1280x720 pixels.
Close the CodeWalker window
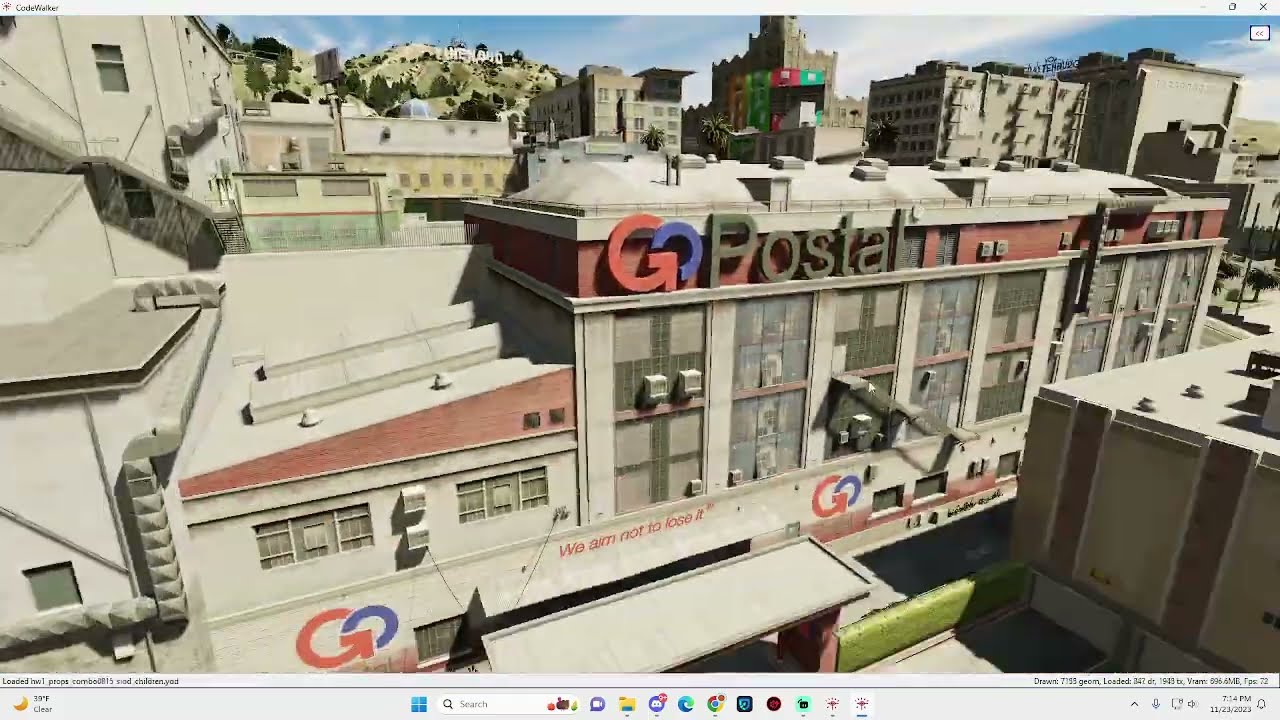(1262, 7)
